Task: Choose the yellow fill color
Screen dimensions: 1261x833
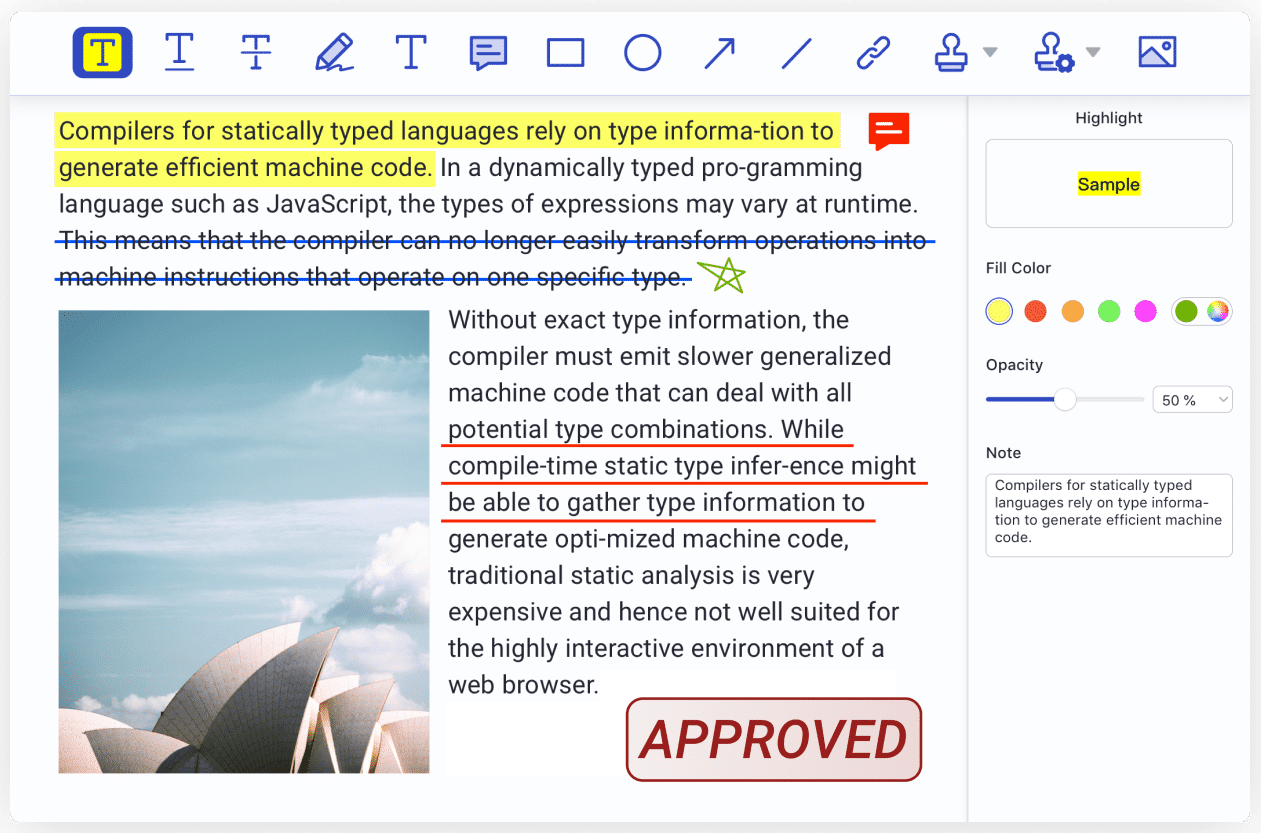Action: coord(998,311)
